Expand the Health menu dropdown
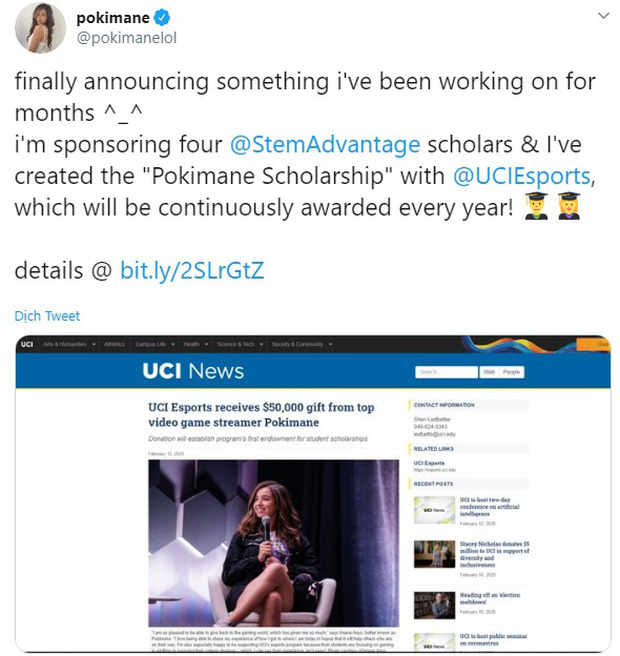 (x=195, y=344)
